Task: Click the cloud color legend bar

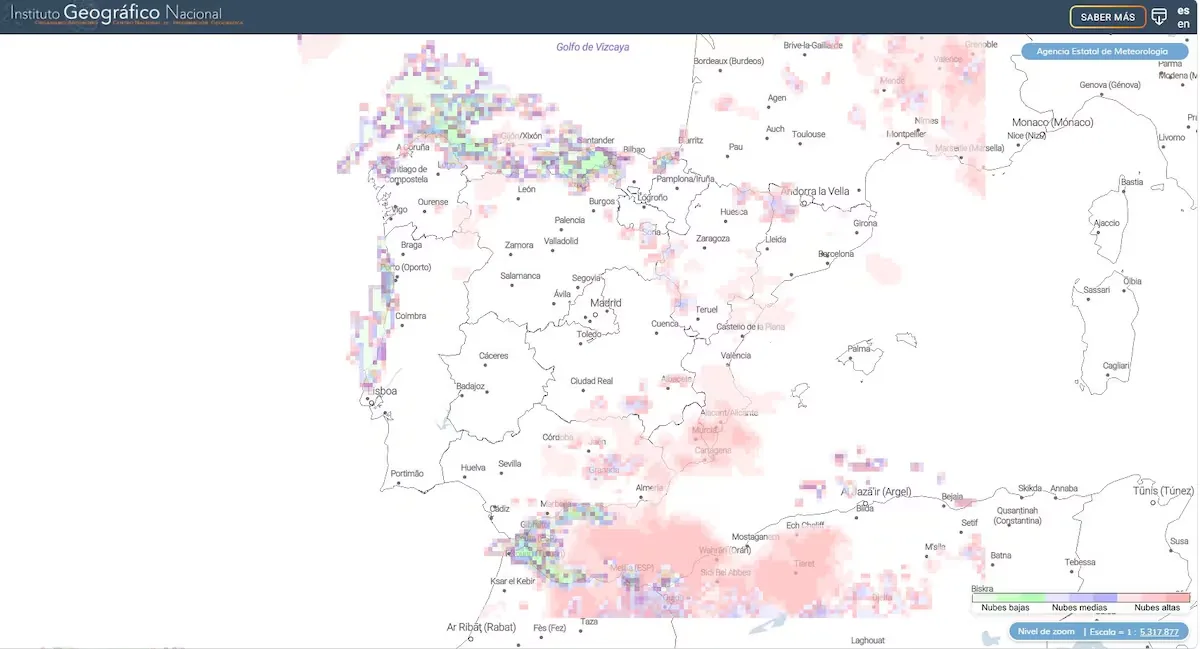Action: [1081, 596]
